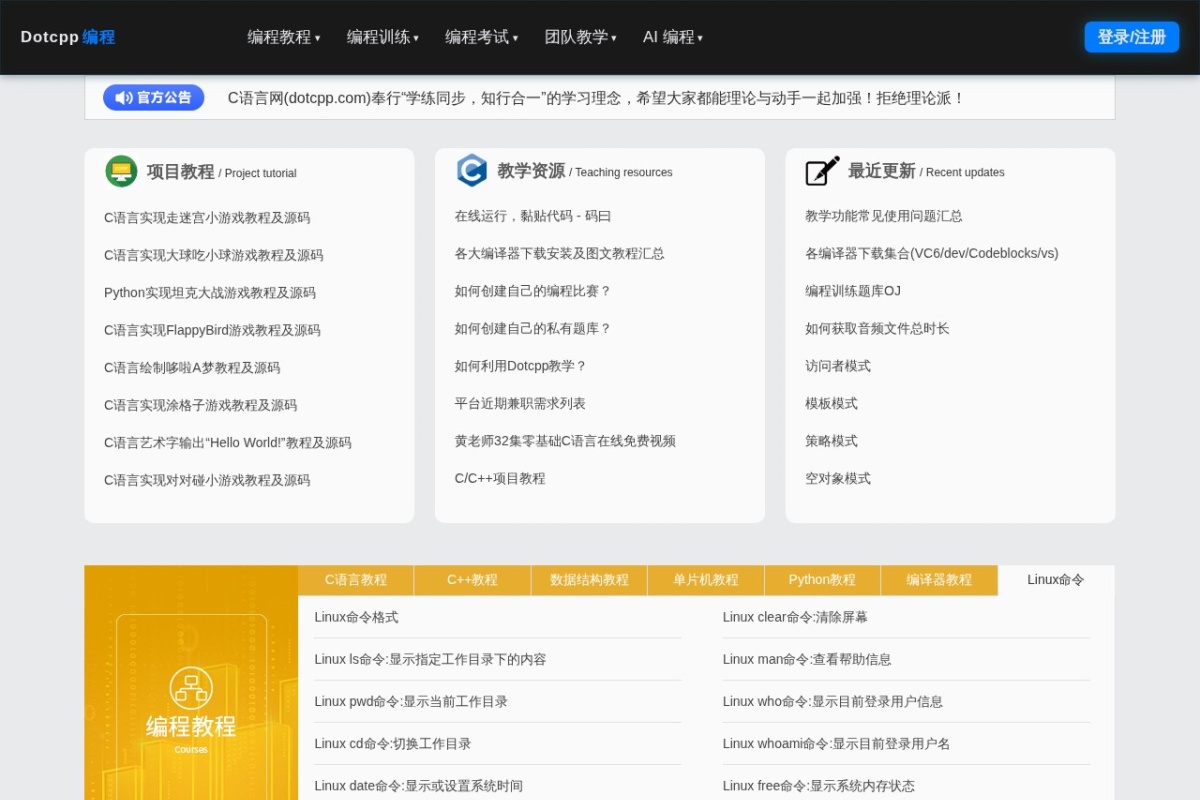
Task: Open 各编译器下载集合(VC6/dev/Codeblocks/vs)
Action: [x=932, y=253]
